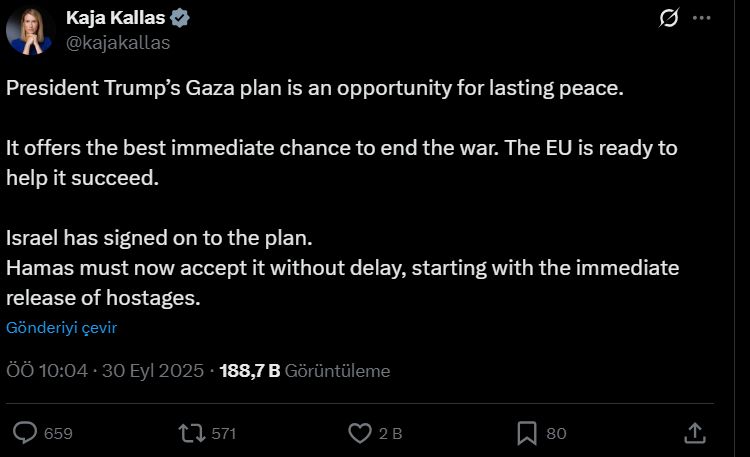The image size is (750, 457).
Task: Like the post with the heart icon
Action: [x=360, y=432]
